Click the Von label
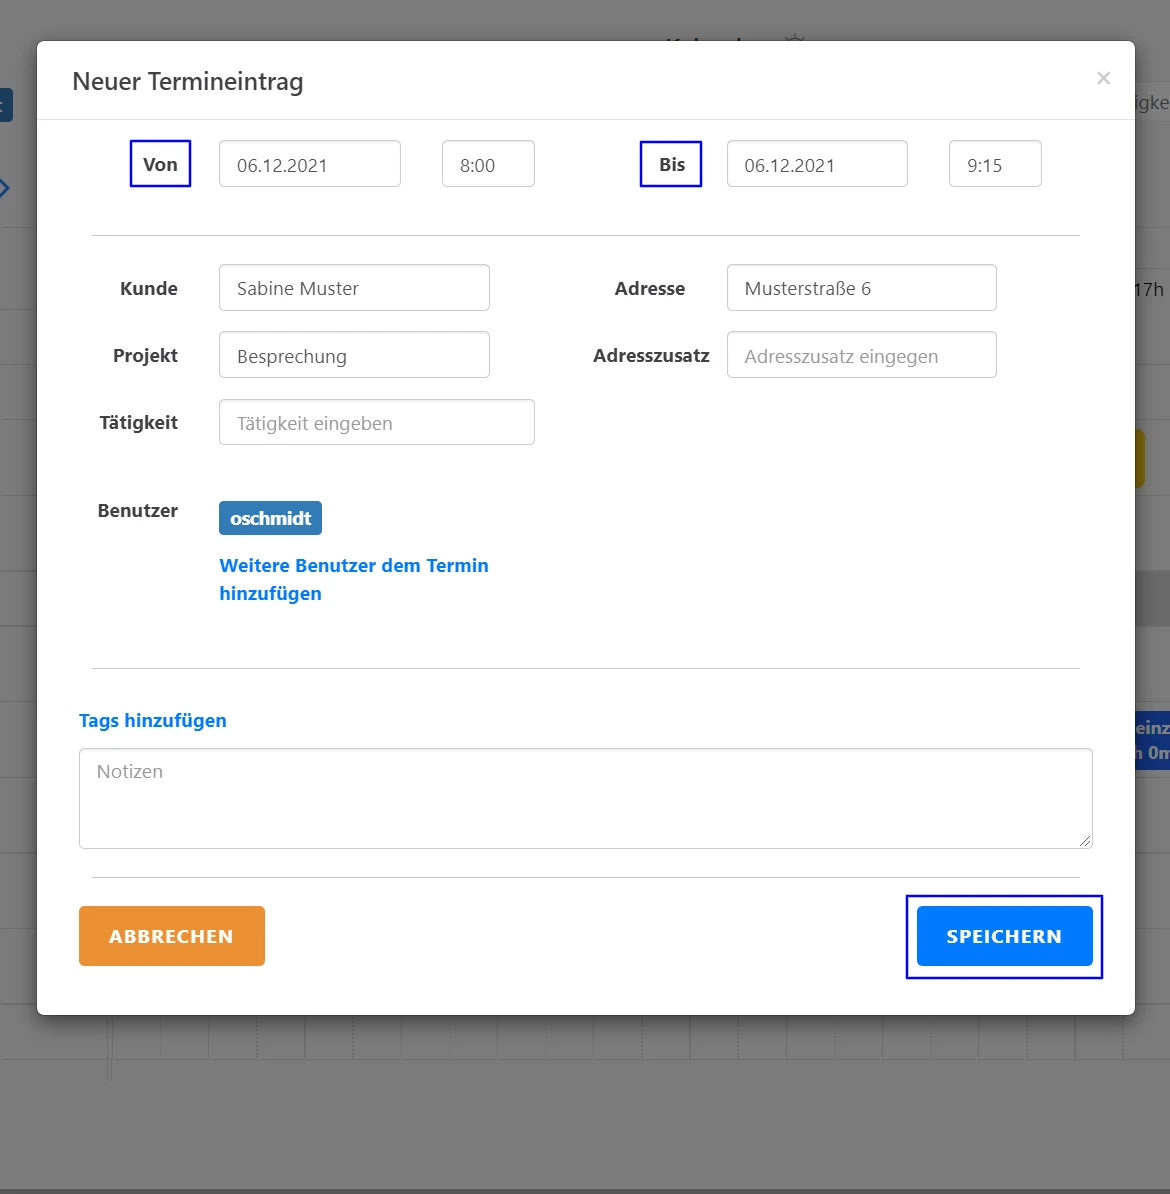 coord(160,164)
